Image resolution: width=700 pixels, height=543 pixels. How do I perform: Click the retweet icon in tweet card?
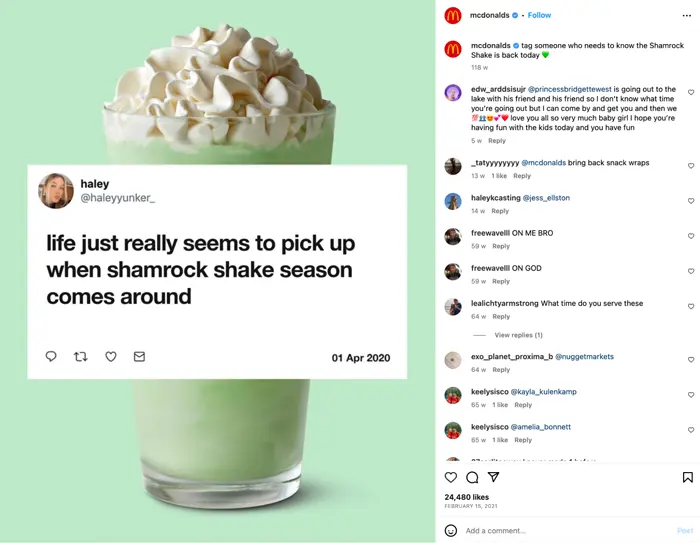click(x=81, y=356)
